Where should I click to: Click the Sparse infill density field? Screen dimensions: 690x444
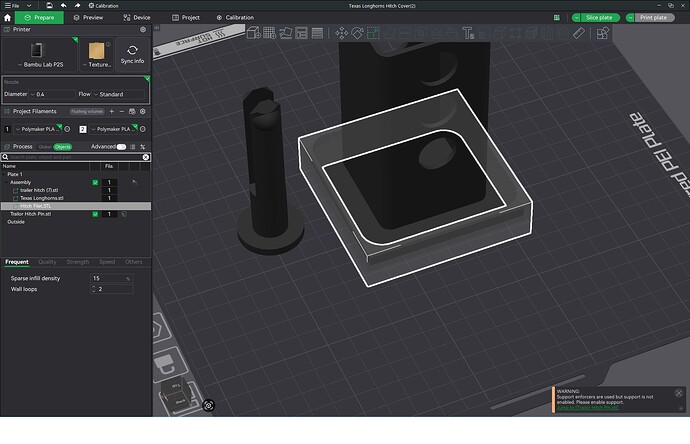(112, 278)
